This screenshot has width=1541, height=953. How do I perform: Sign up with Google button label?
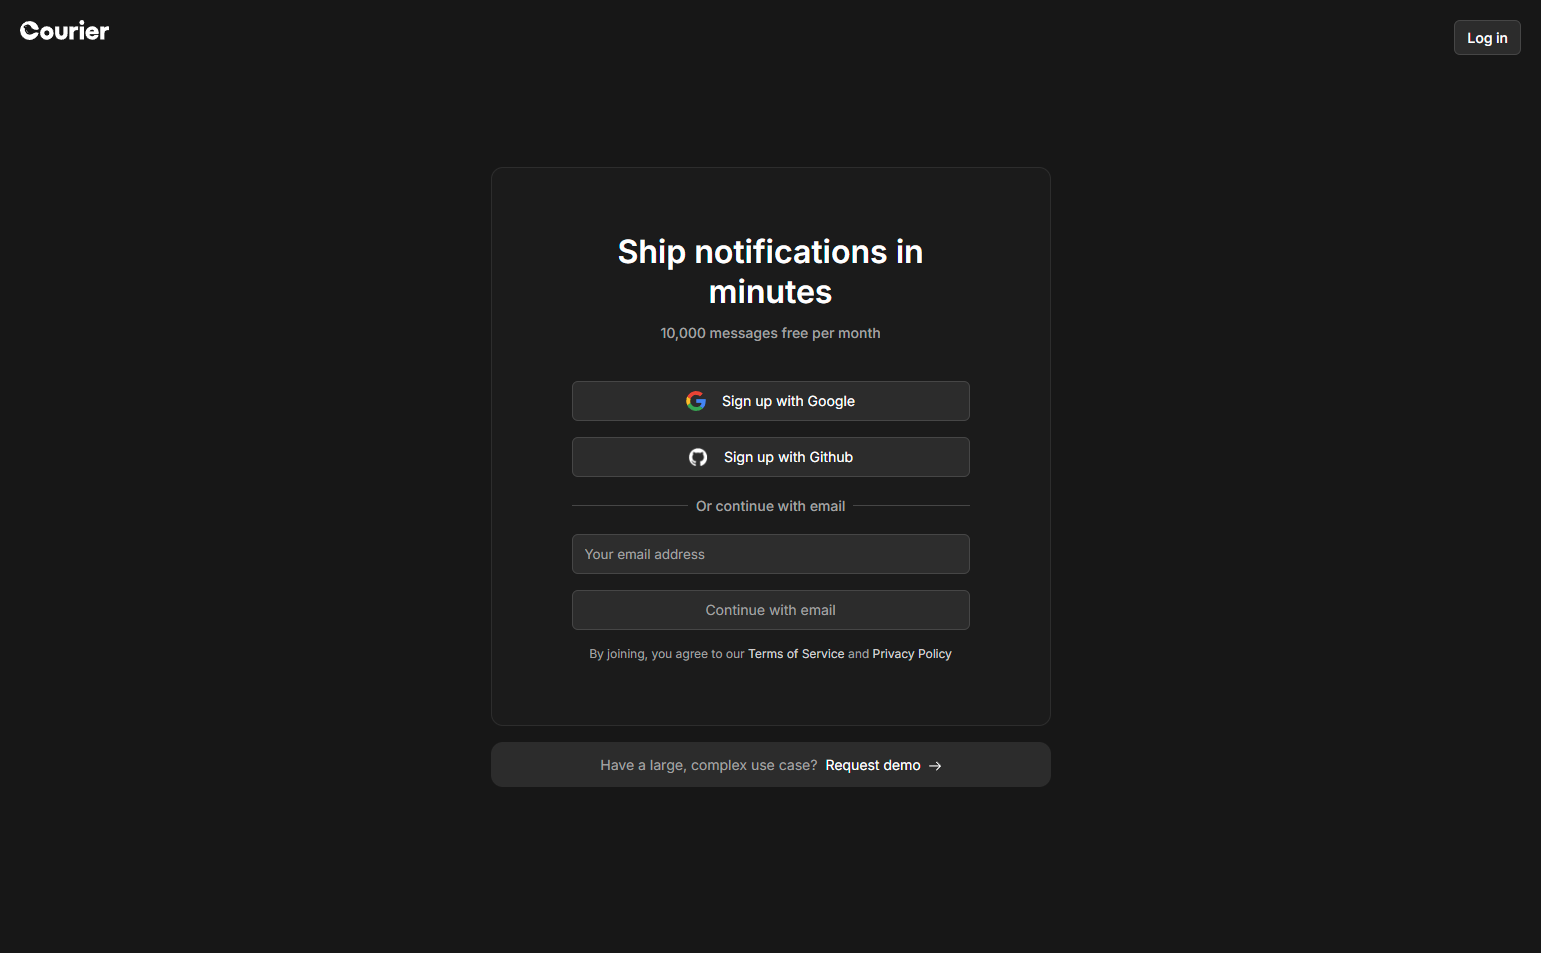[788, 401]
